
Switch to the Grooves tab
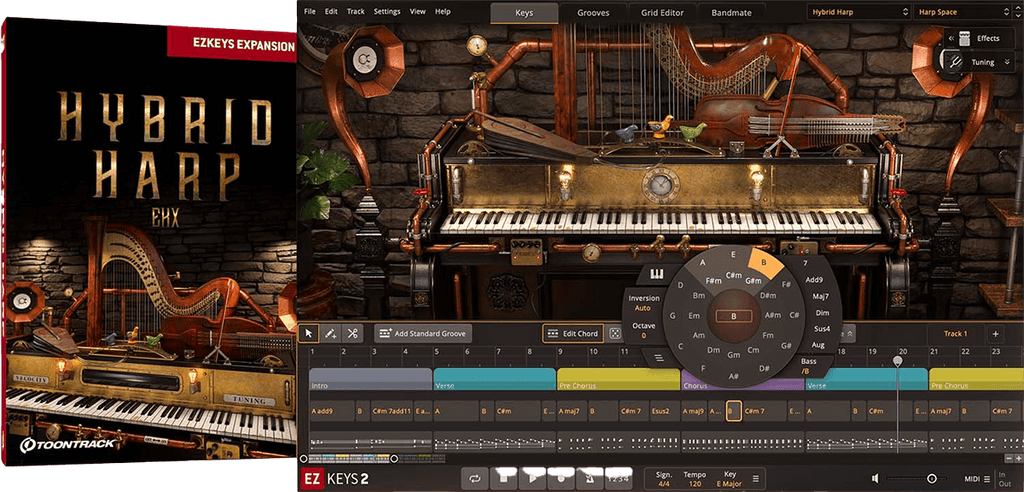click(x=593, y=12)
